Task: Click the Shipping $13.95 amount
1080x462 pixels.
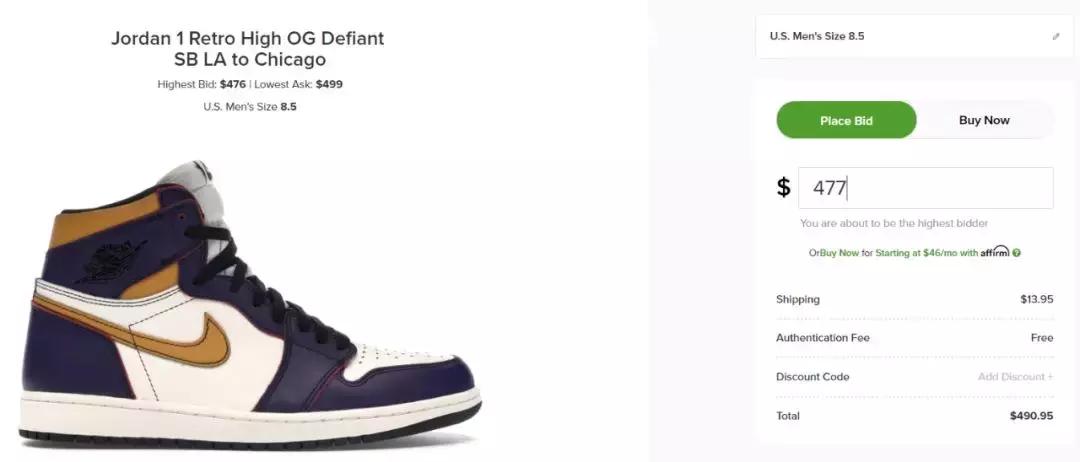Action: pyautogui.click(x=1037, y=300)
